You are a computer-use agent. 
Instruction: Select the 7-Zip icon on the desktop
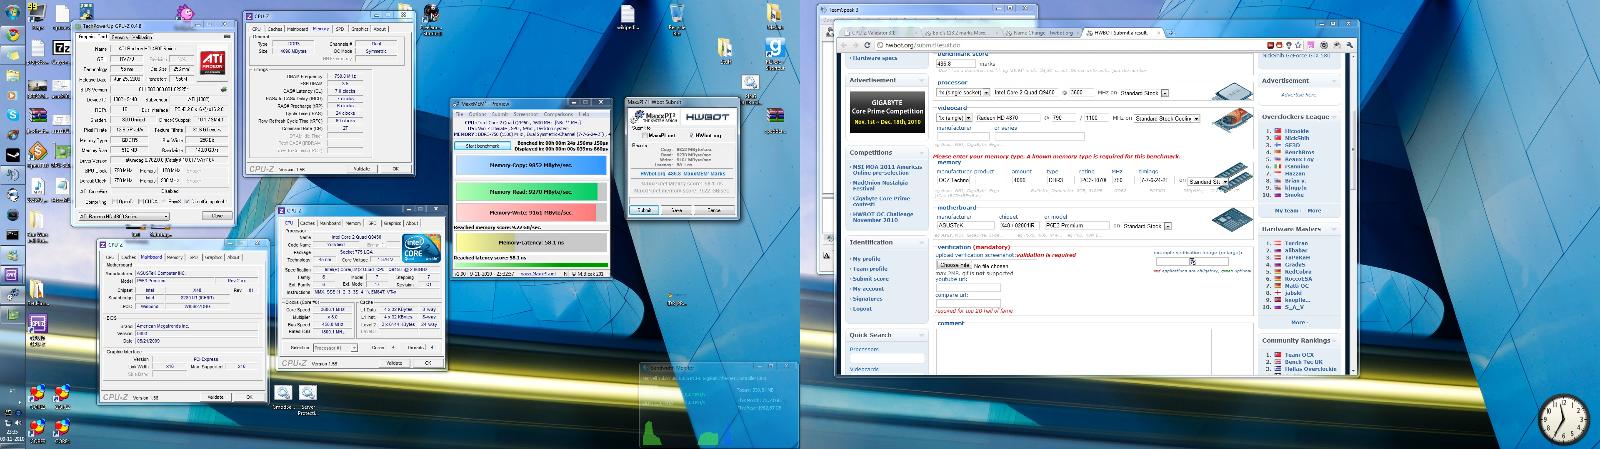60,48
